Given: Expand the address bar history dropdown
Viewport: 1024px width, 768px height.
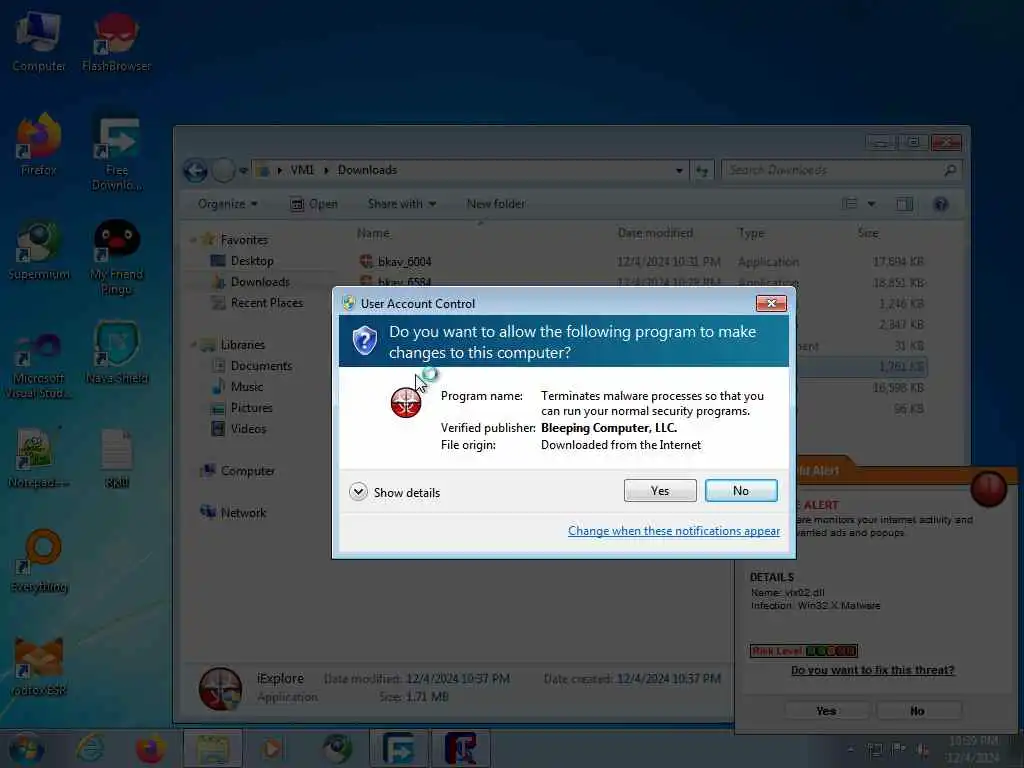Looking at the screenshot, I should [x=679, y=170].
